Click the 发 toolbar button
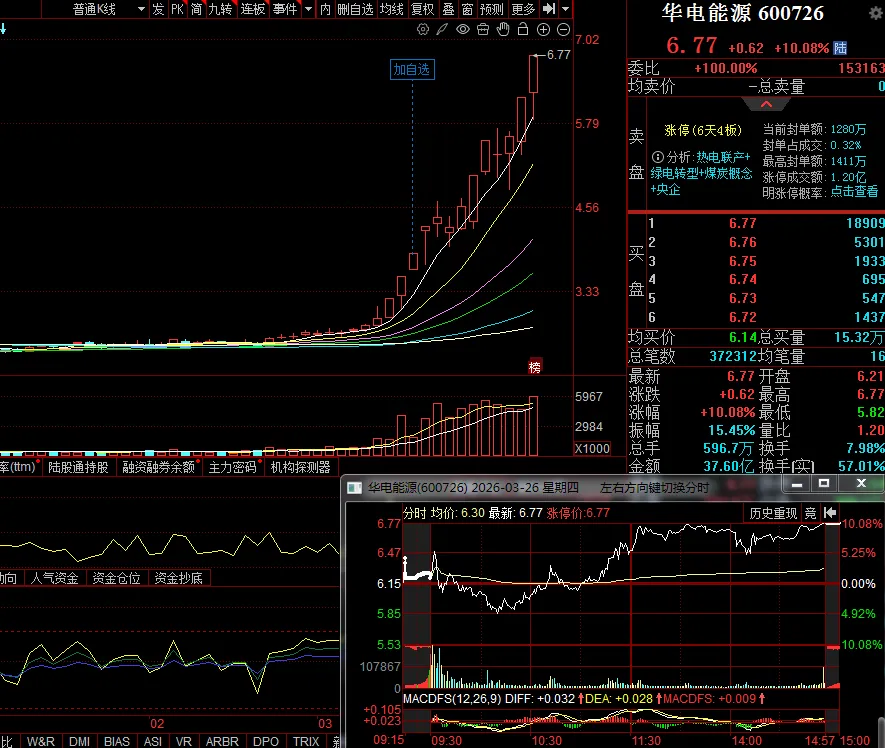885x748 pixels. [x=158, y=9]
